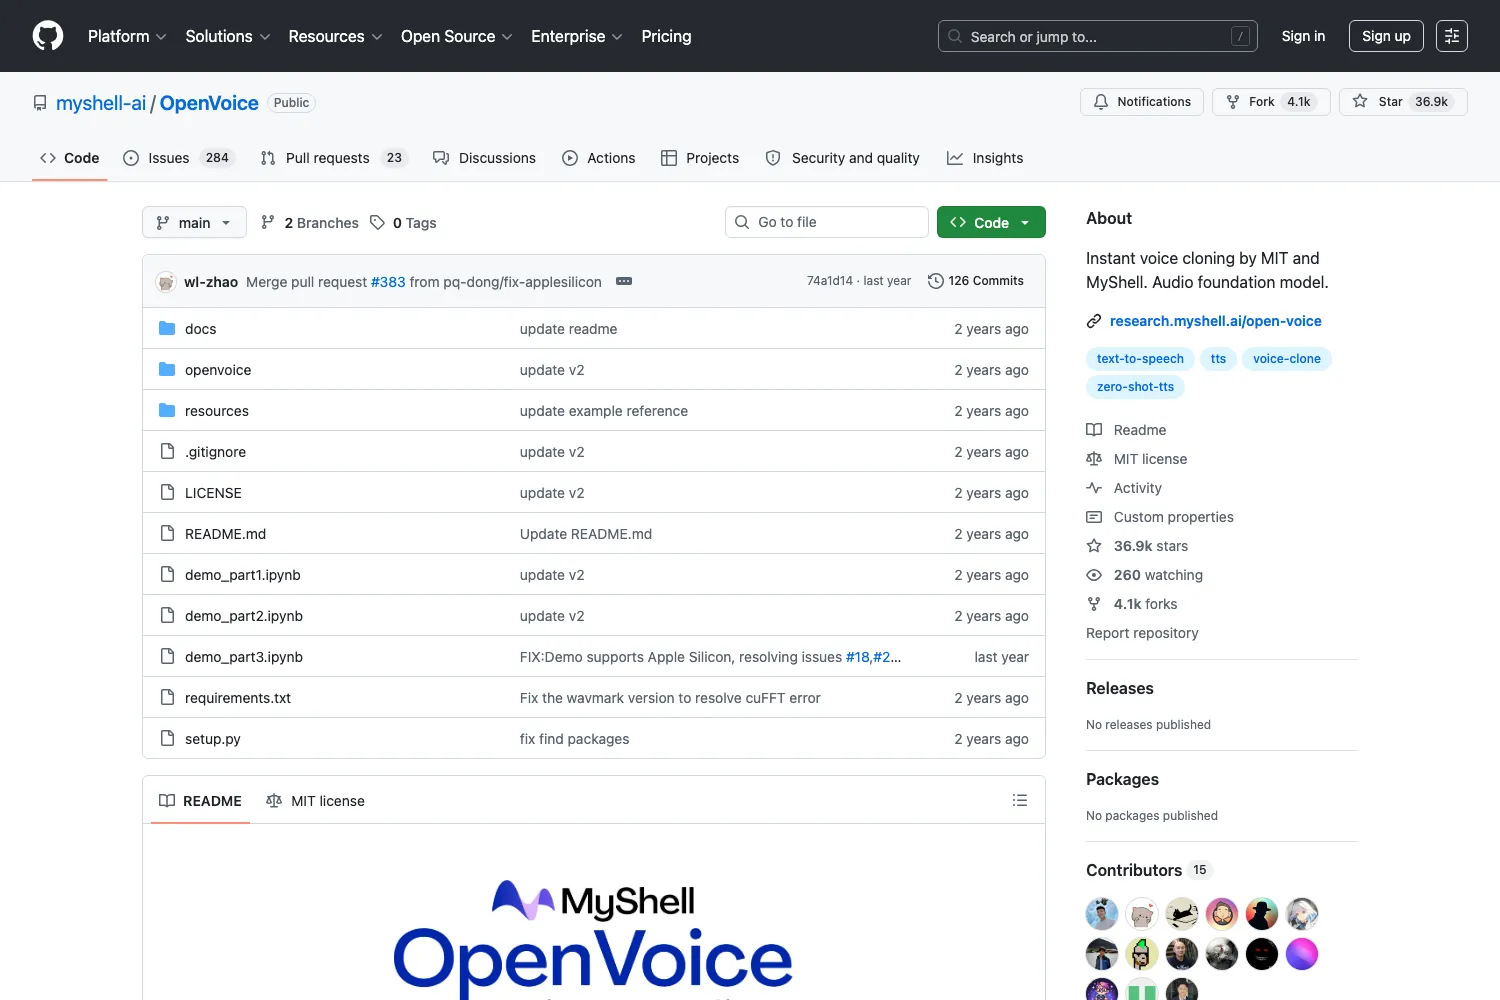View 36.9k stars link
1500x1000 pixels.
[1137, 546]
